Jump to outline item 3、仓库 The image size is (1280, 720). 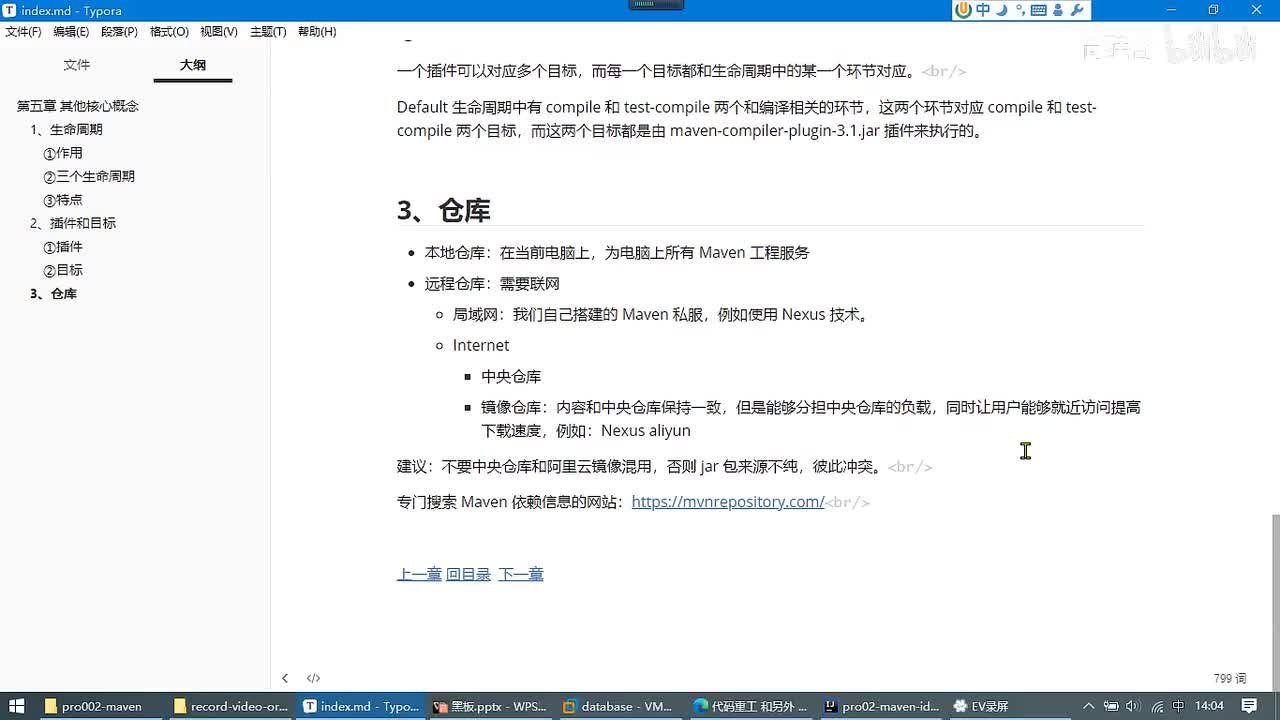53,294
